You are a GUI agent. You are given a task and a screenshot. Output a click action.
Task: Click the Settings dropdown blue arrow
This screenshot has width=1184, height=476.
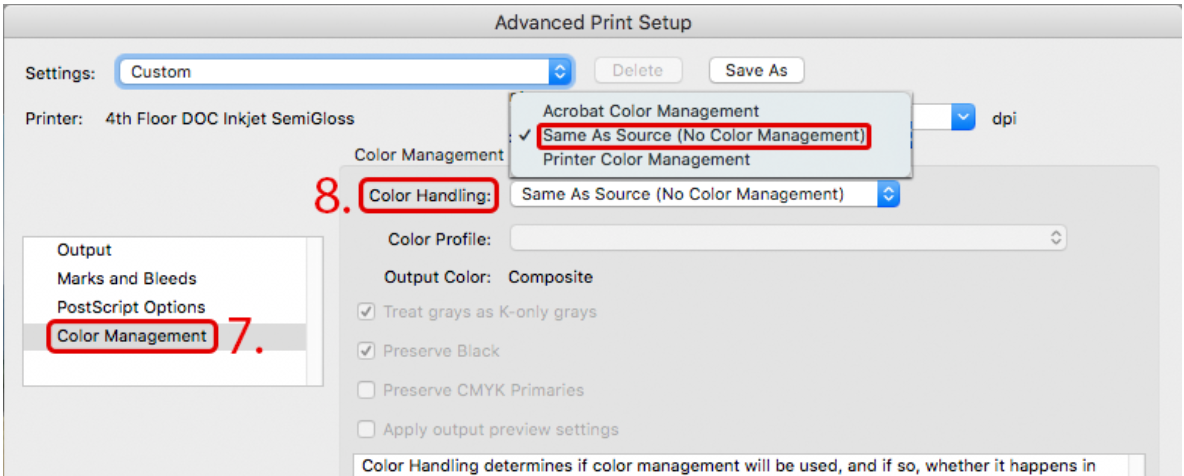tap(560, 72)
